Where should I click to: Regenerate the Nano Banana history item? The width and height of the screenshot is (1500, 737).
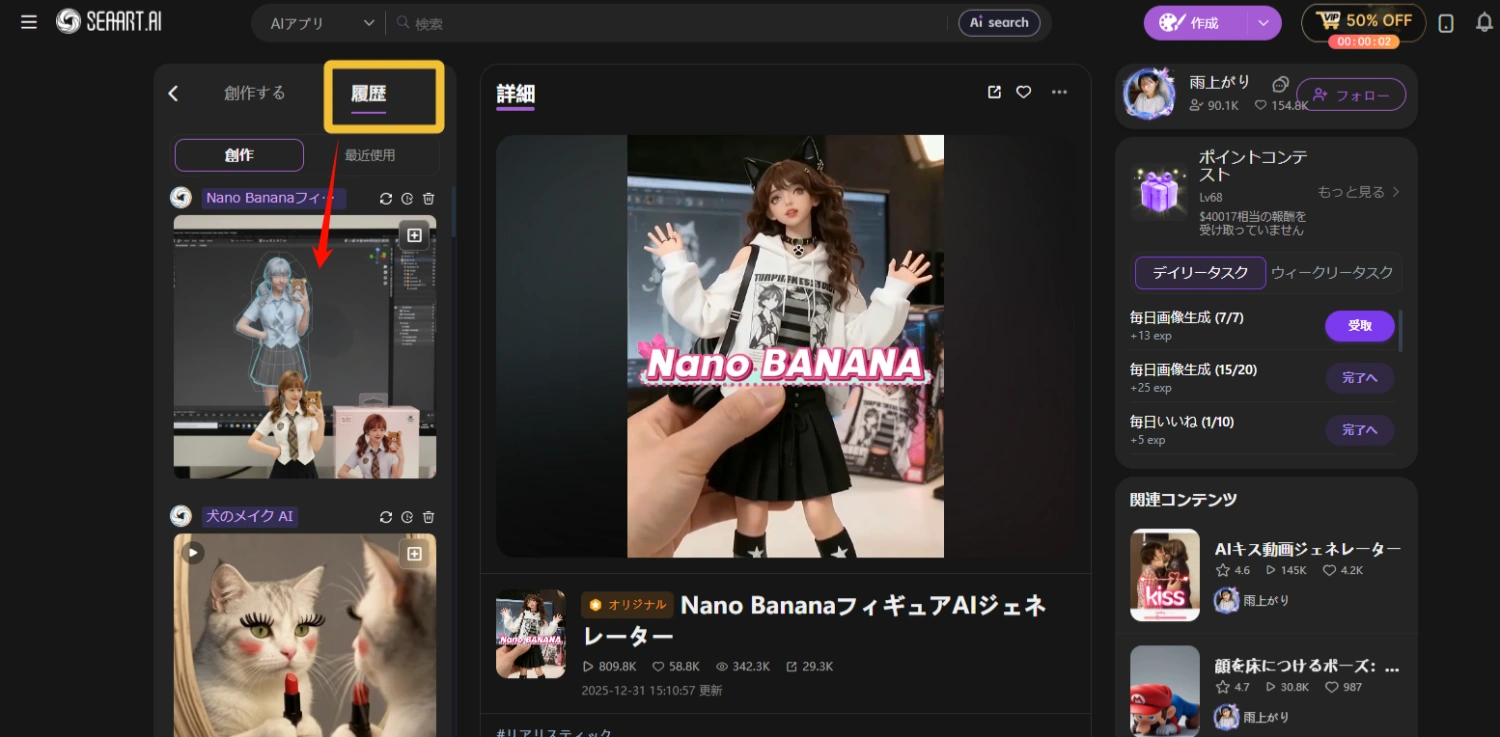(386, 198)
